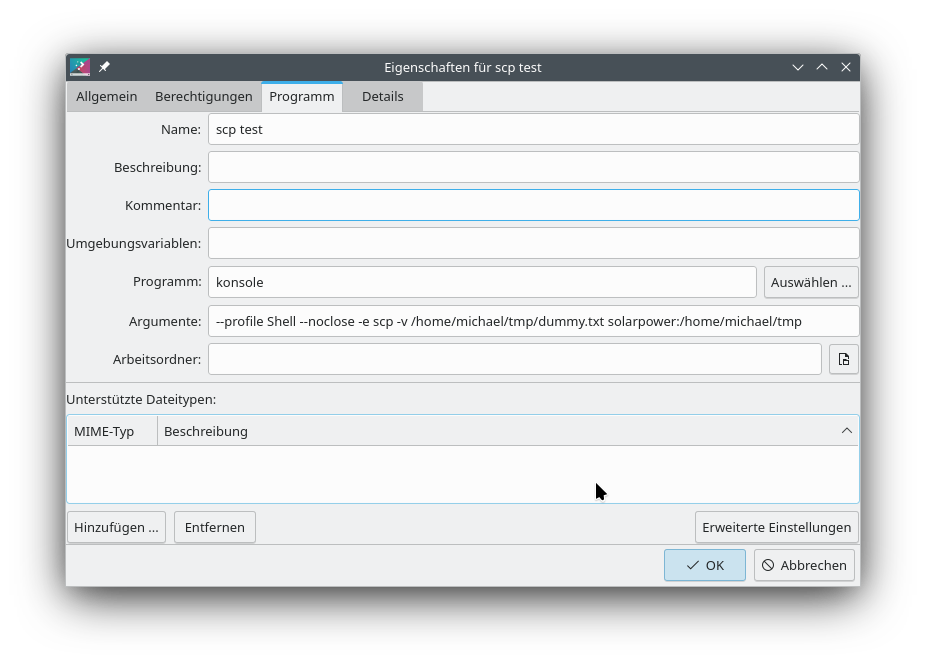Image resolution: width=926 pixels, height=664 pixels.
Task: Click Hinzufügen to add a file type
Action: tap(116, 527)
